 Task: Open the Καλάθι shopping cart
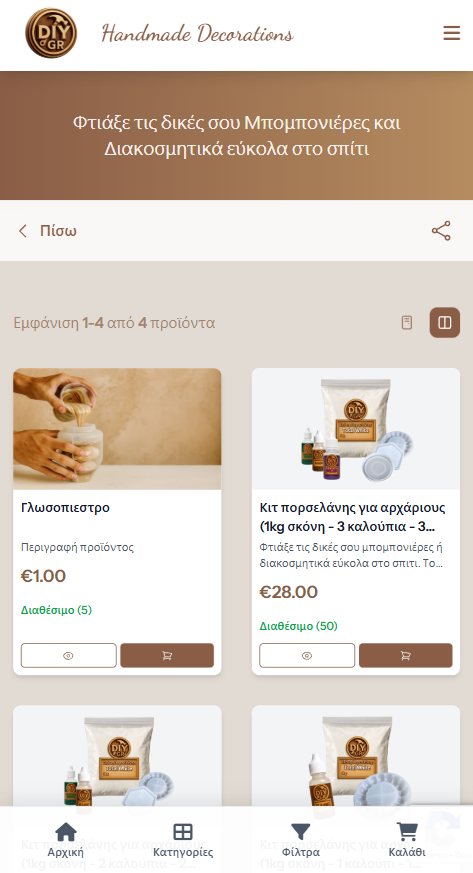407,840
